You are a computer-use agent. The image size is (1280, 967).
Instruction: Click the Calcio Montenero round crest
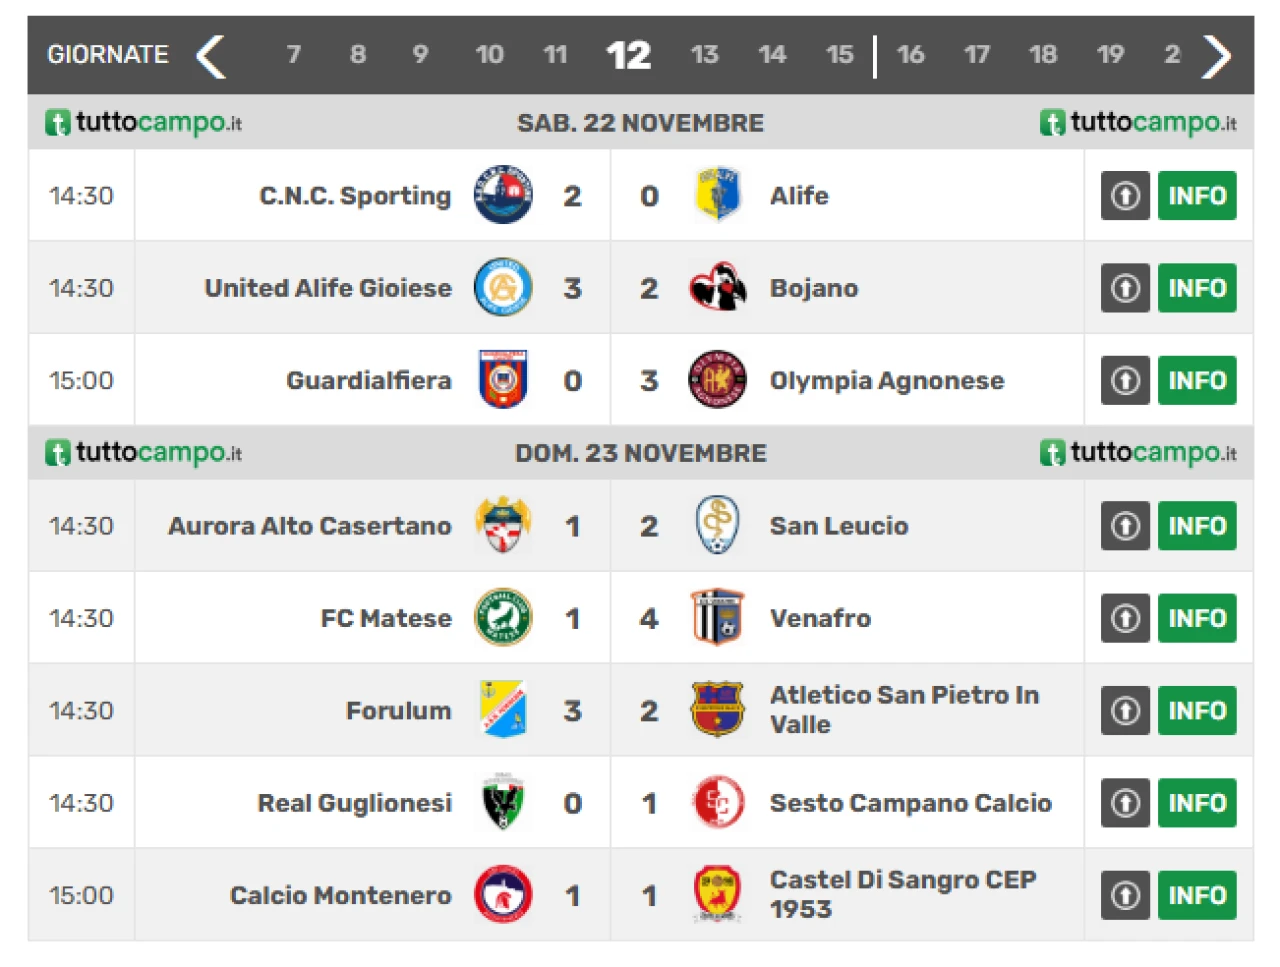502,895
